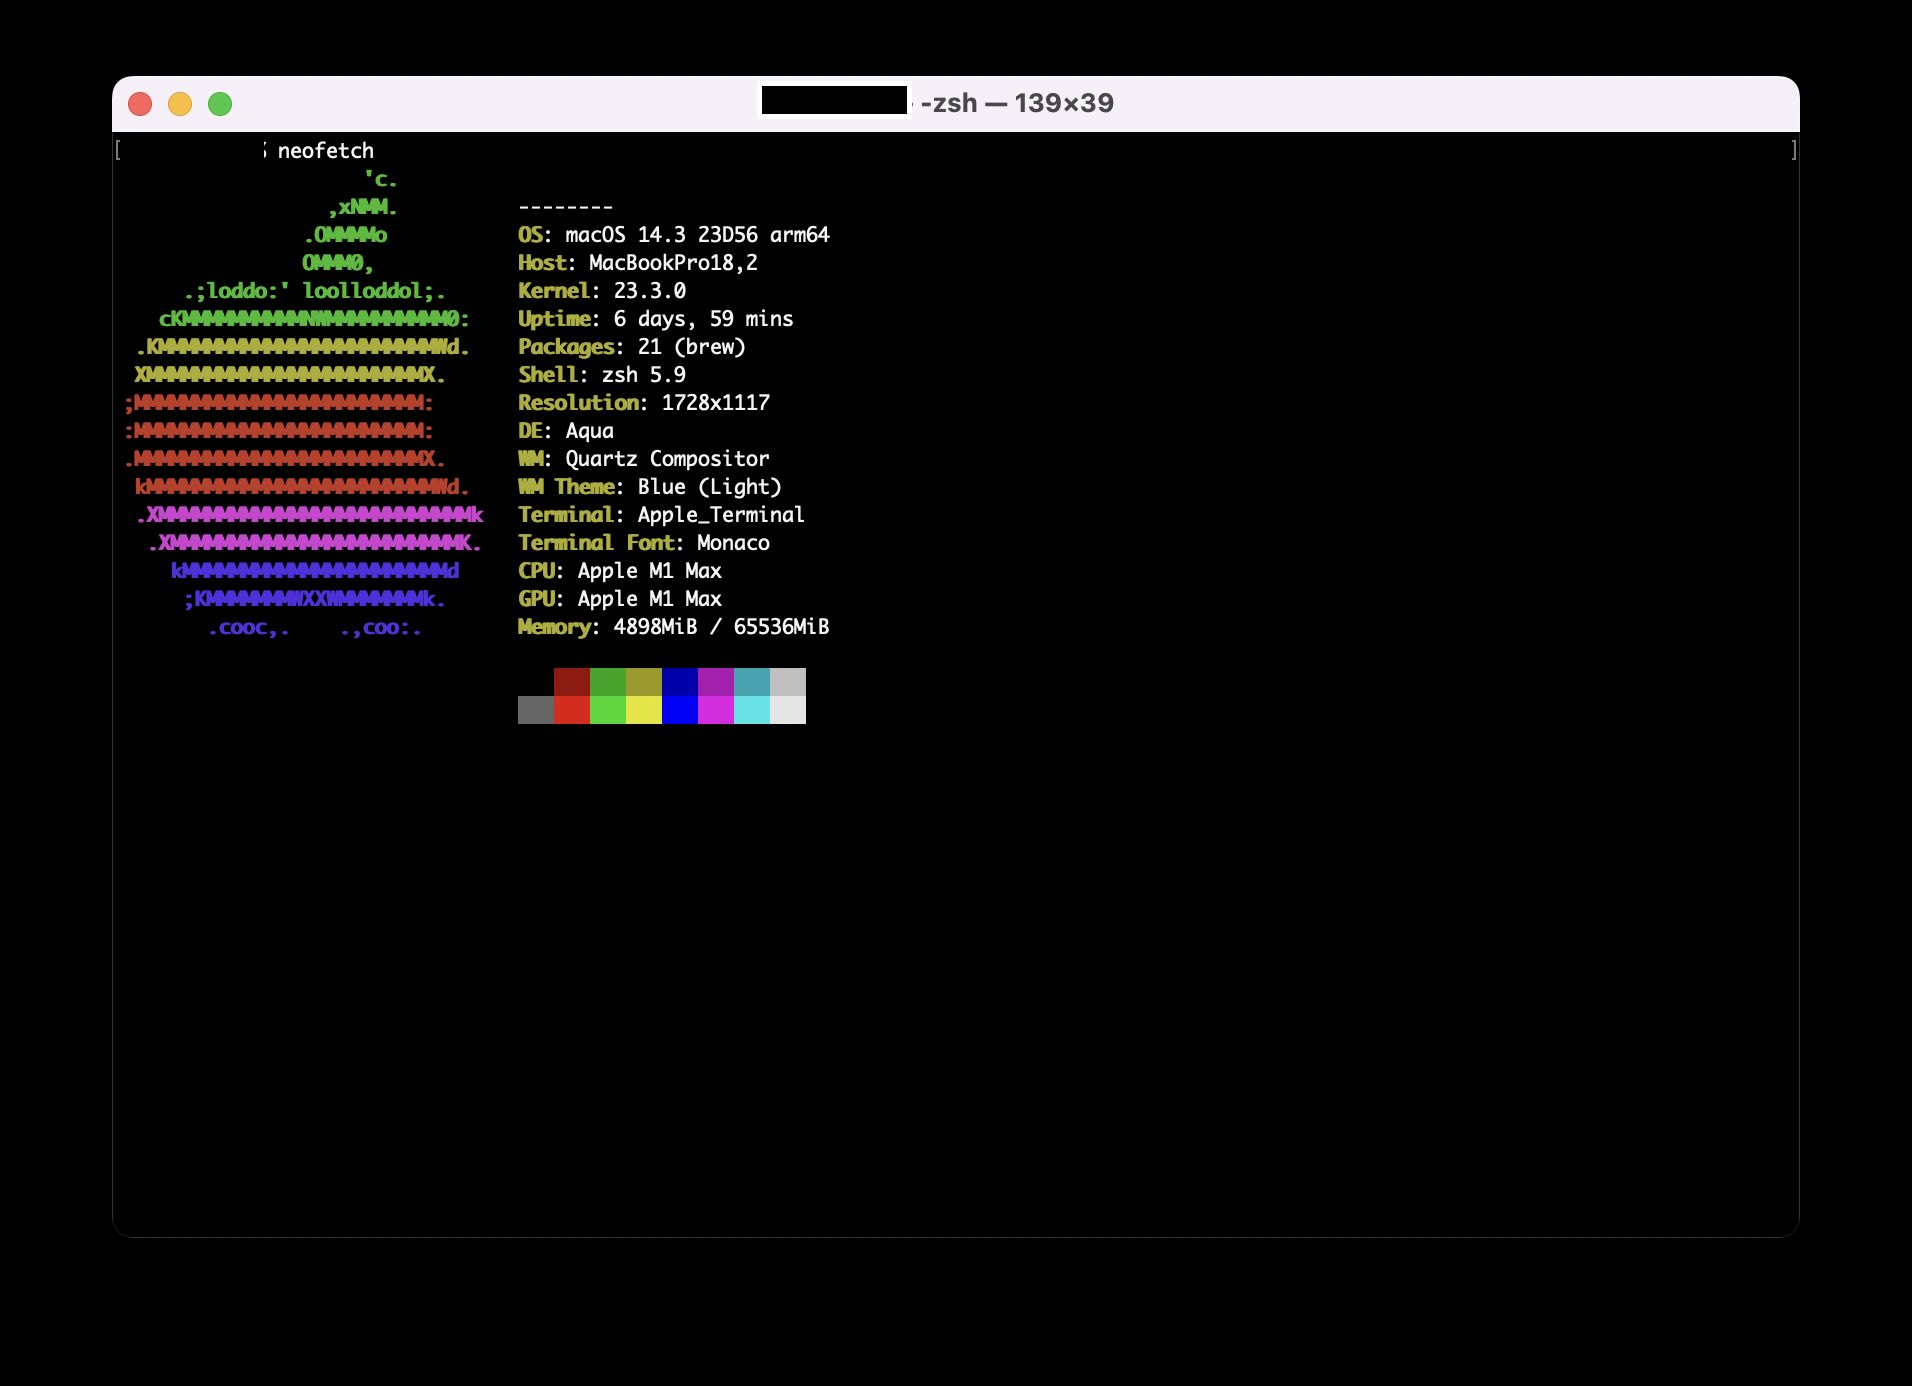Click the "Terminal: Apple_Terminal" line

[x=662, y=515]
